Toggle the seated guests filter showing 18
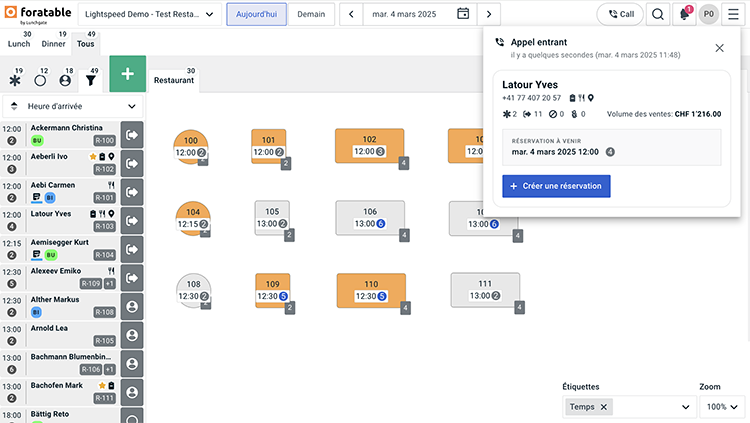 (x=65, y=79)
